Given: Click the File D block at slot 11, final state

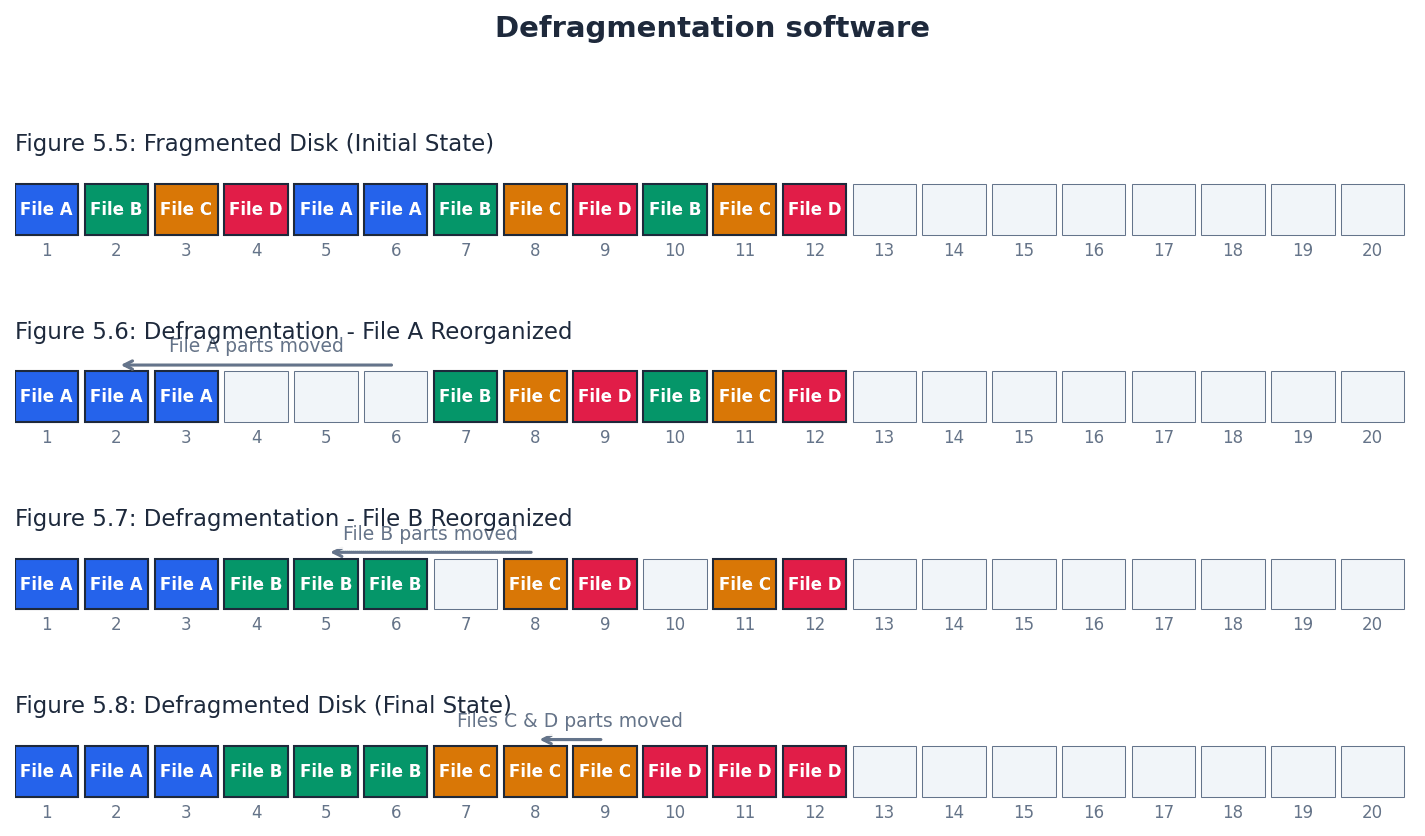Looking at the screenshot, I should click(x=744, y=771).
